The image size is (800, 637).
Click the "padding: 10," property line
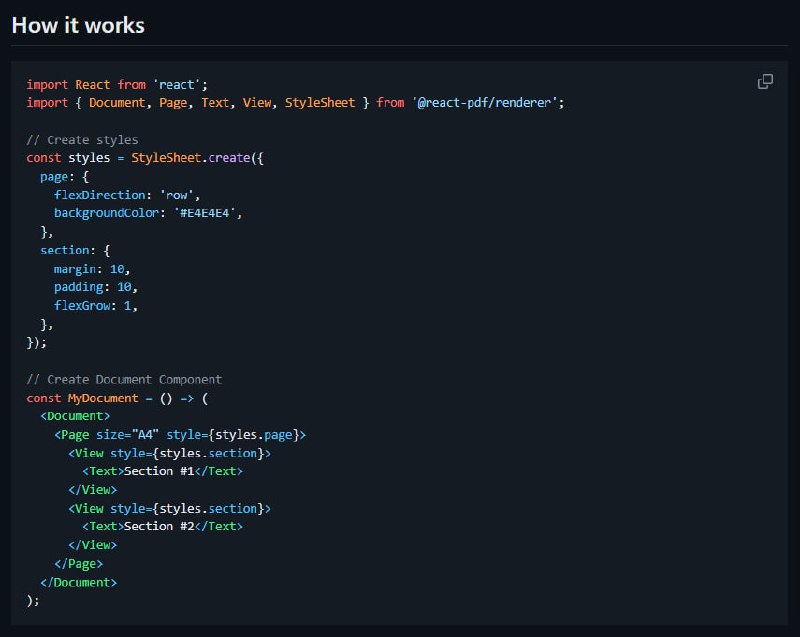pyautogui.click(x=96, y=287)
